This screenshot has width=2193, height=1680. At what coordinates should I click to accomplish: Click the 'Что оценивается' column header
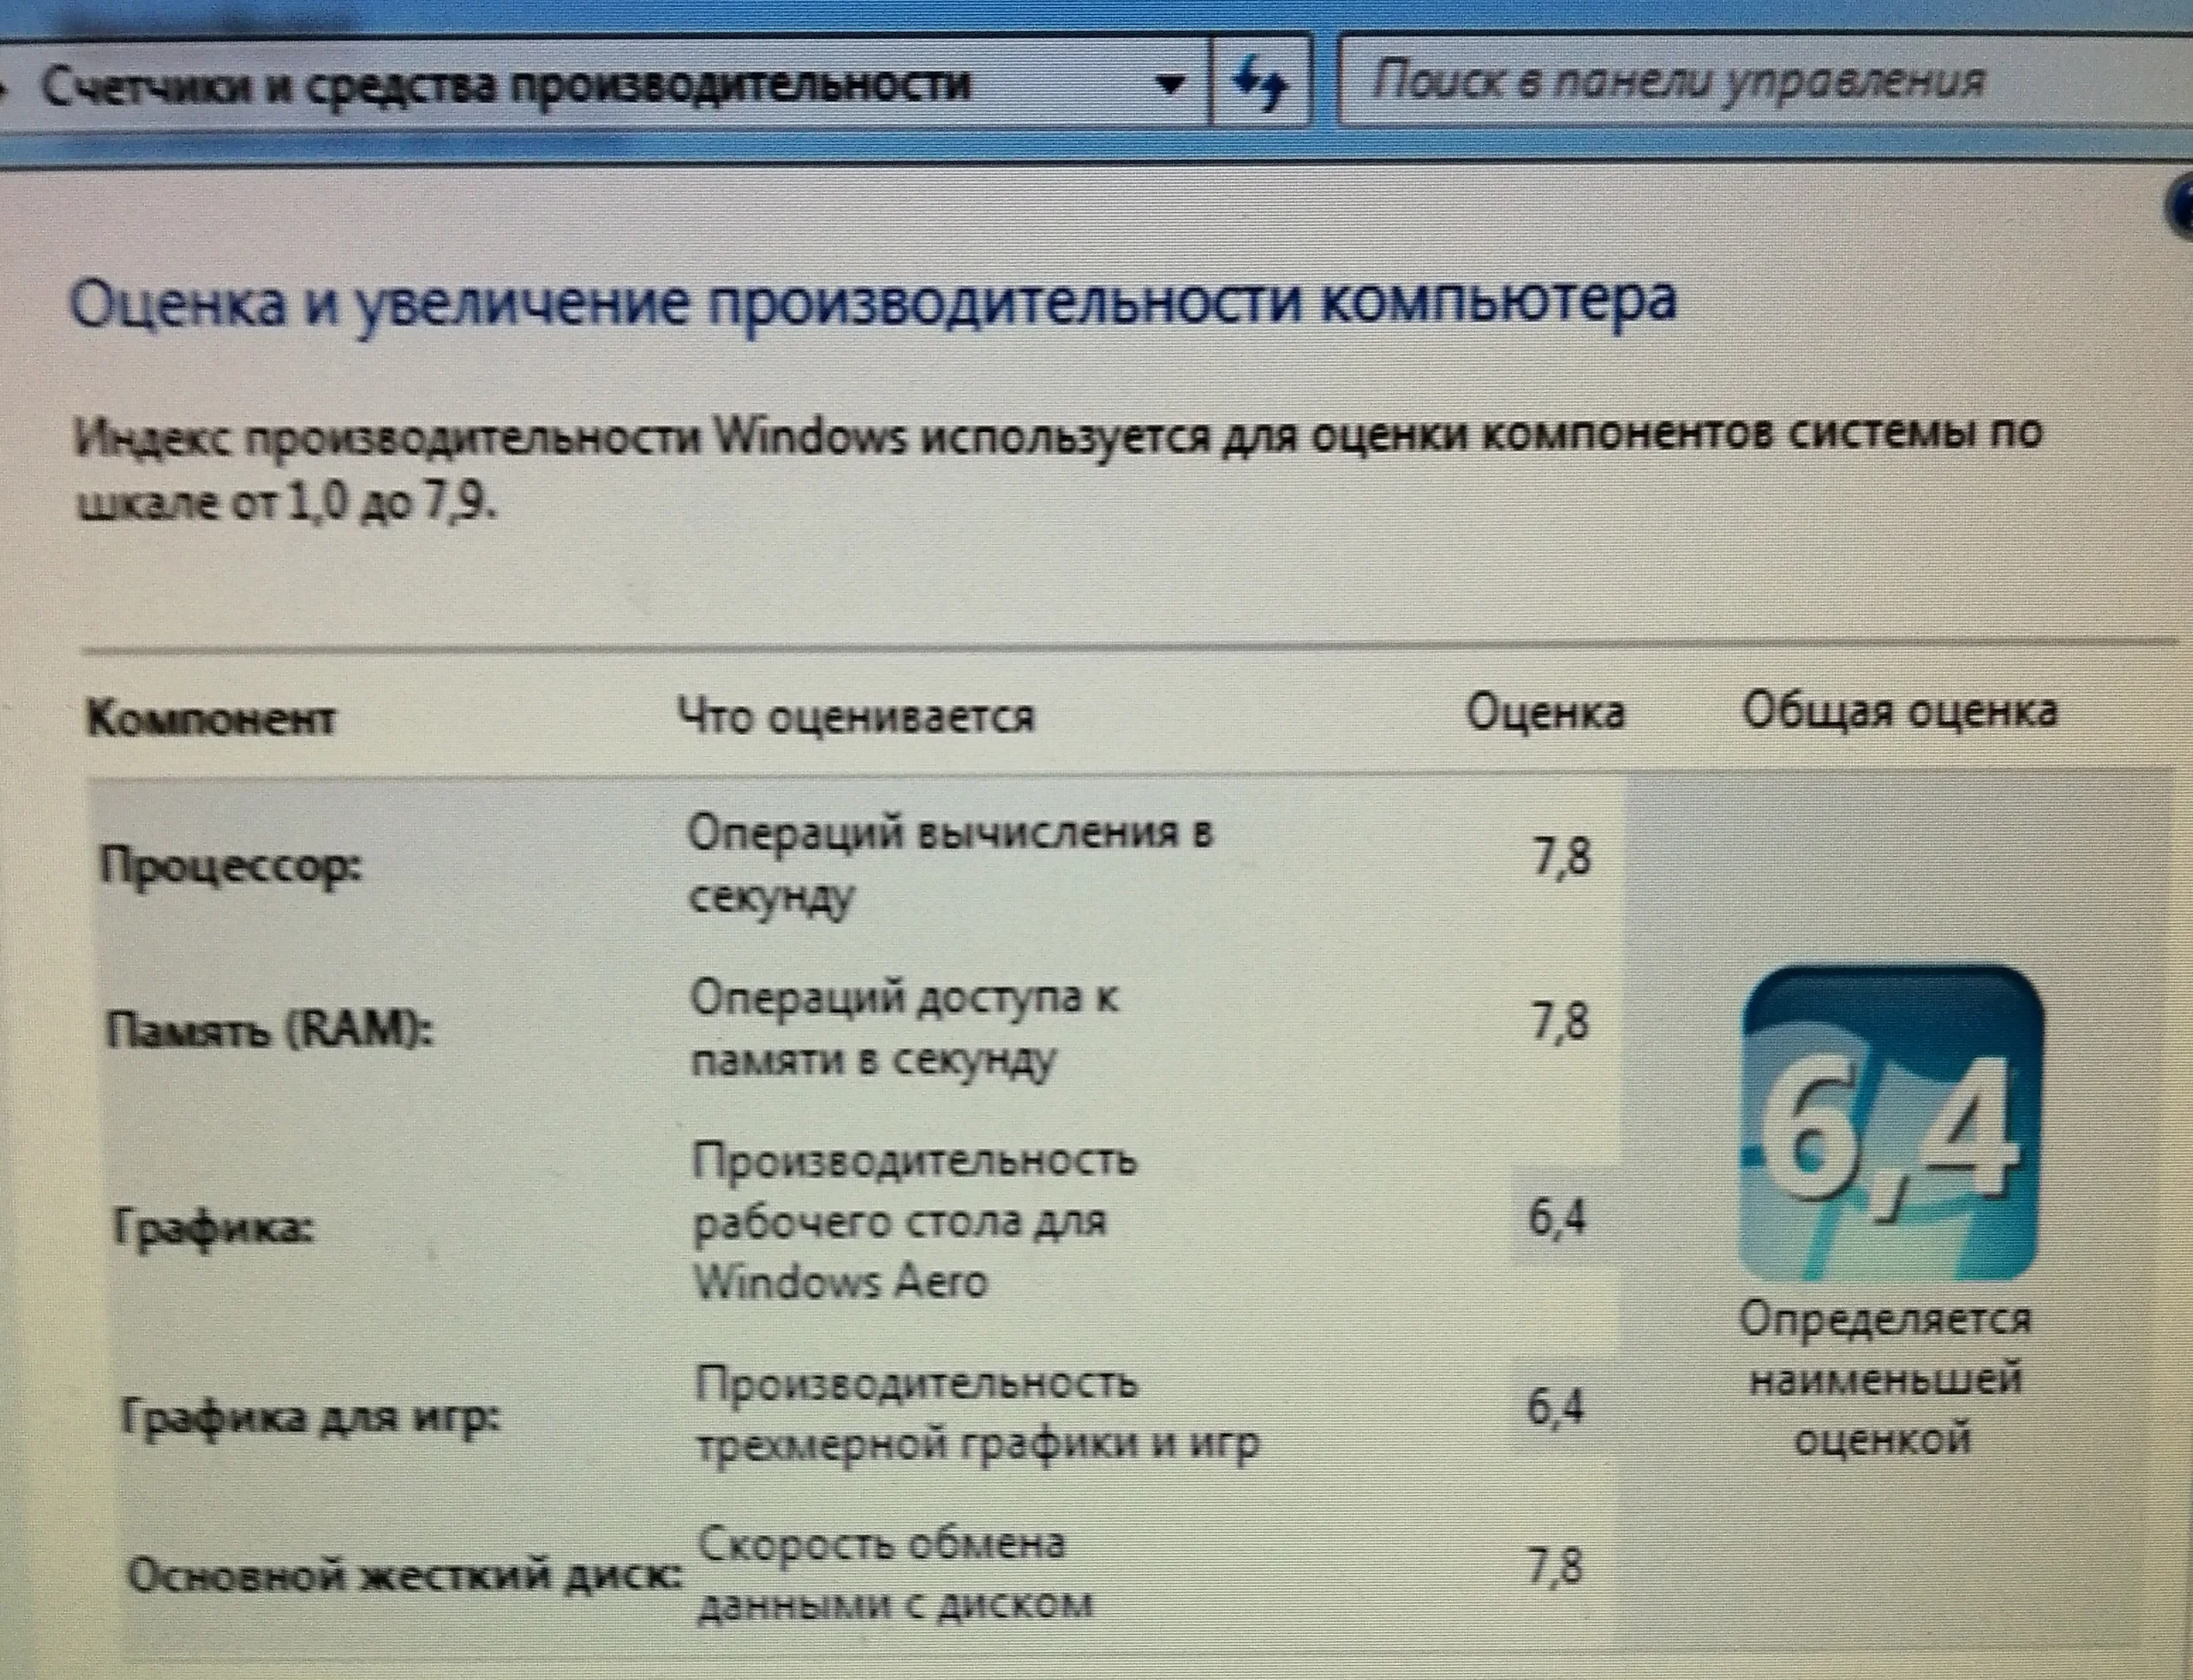pos(856,717)
